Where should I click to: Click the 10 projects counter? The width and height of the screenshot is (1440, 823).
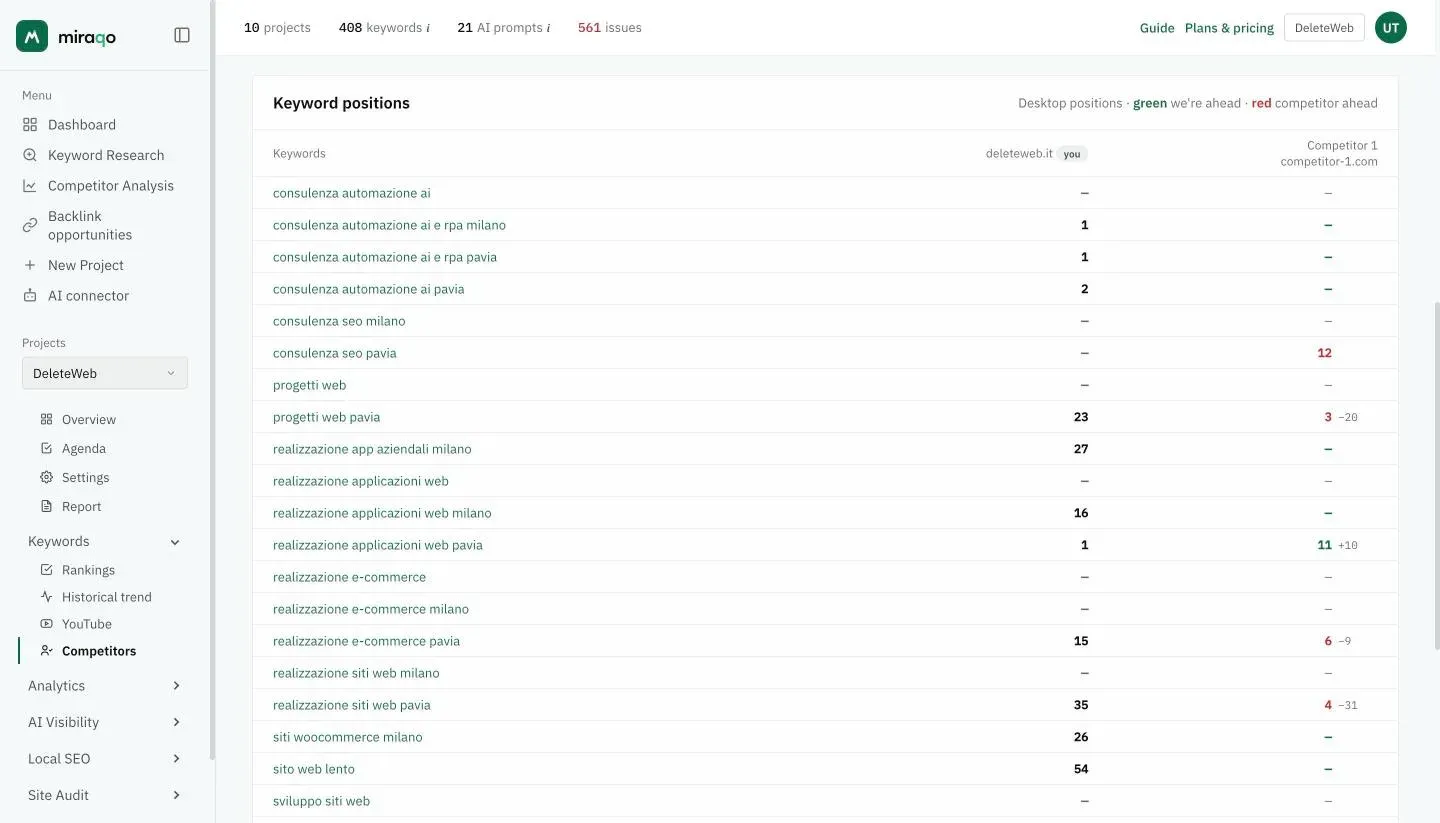point(277,28)
